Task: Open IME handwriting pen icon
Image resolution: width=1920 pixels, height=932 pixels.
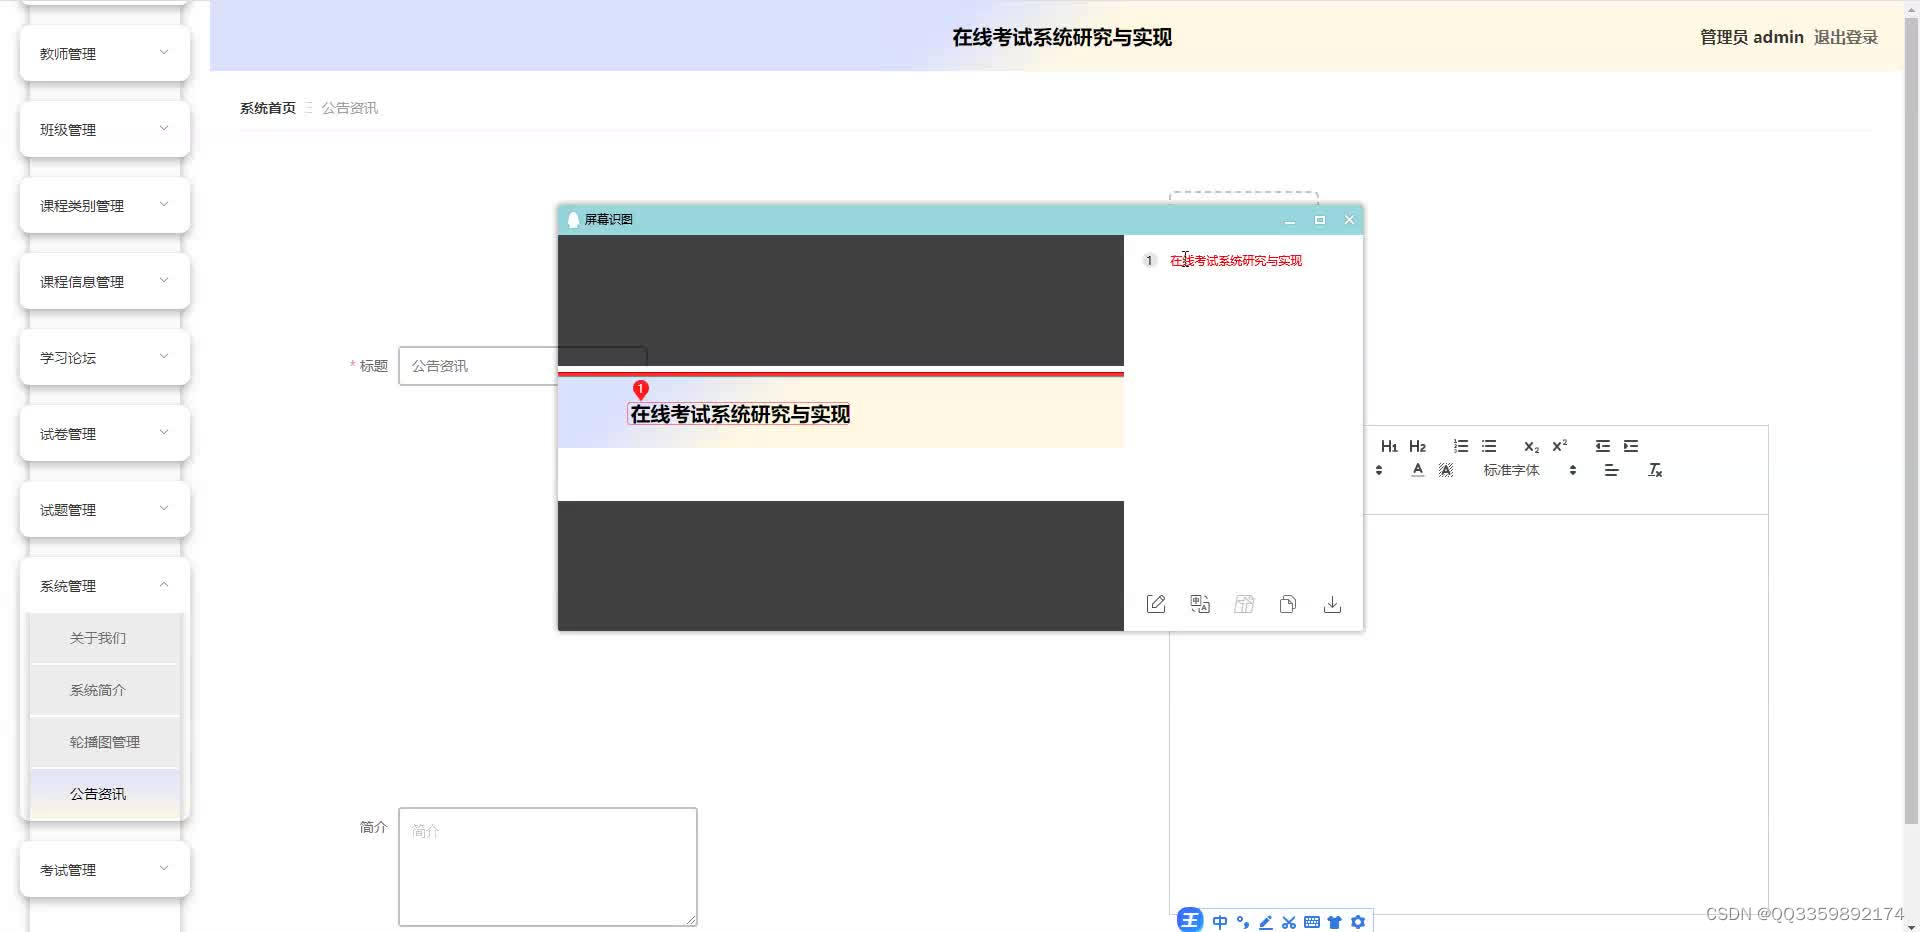Action: [1266, 922]
